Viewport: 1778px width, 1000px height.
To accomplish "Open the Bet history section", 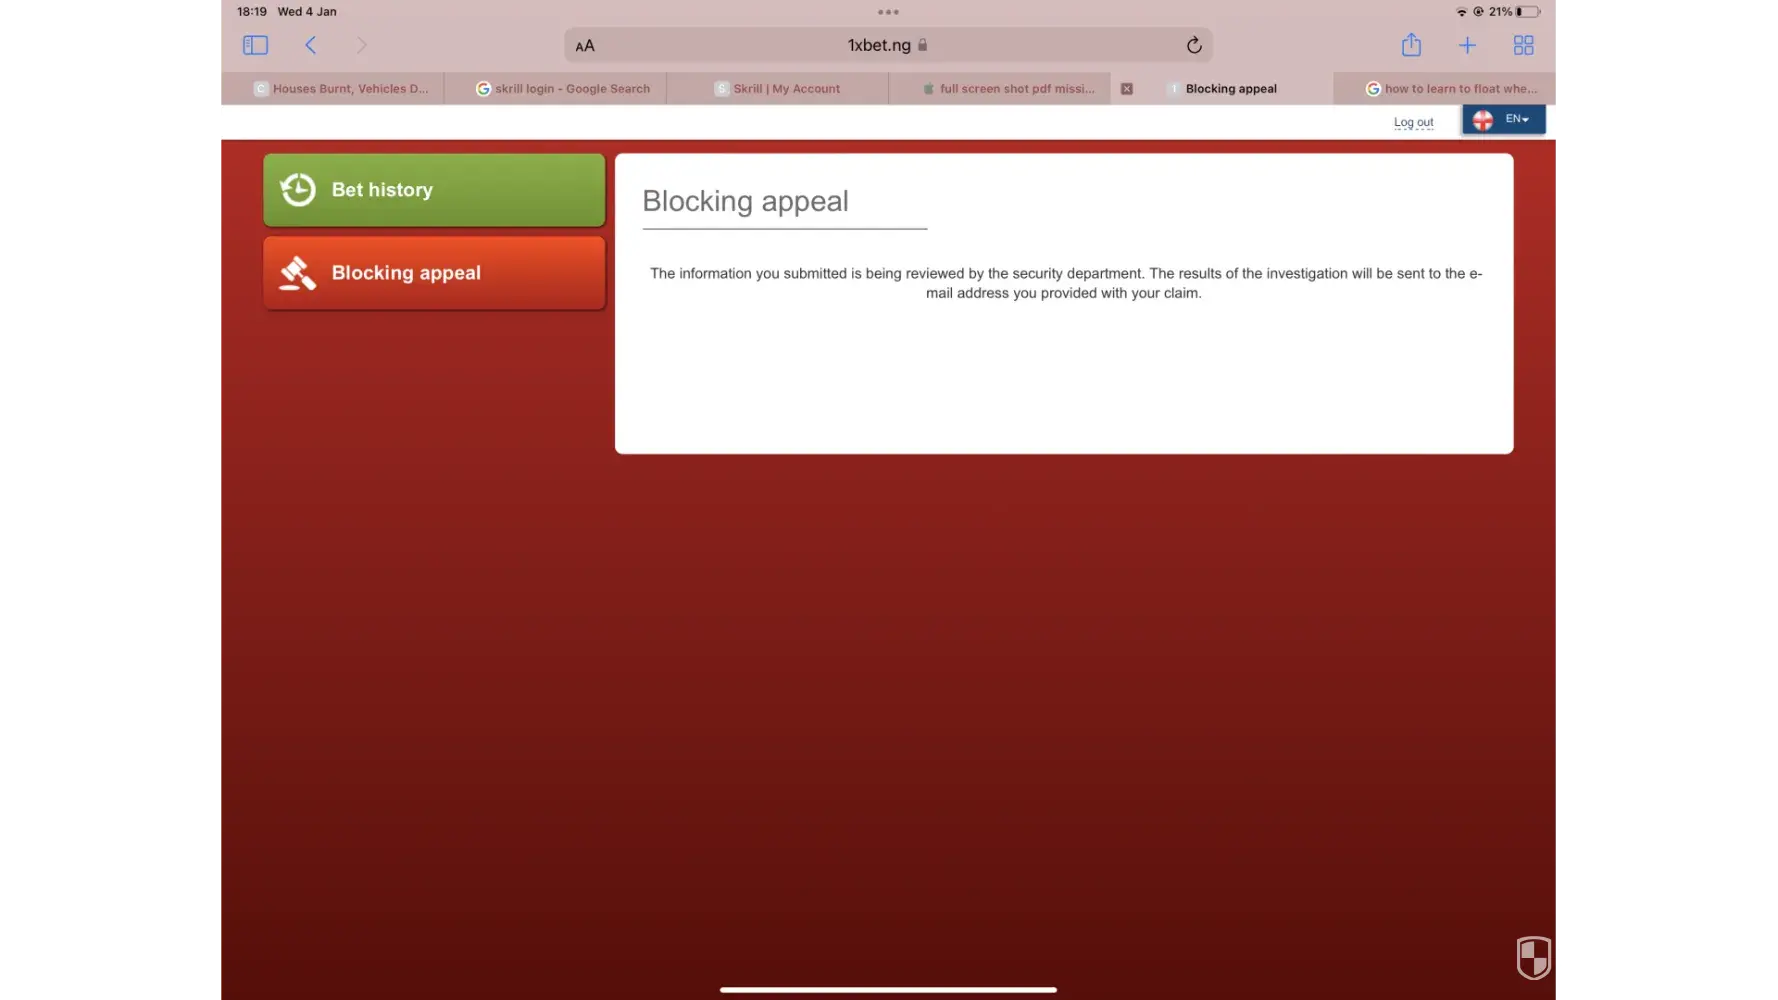I will (x=434, y=190).
